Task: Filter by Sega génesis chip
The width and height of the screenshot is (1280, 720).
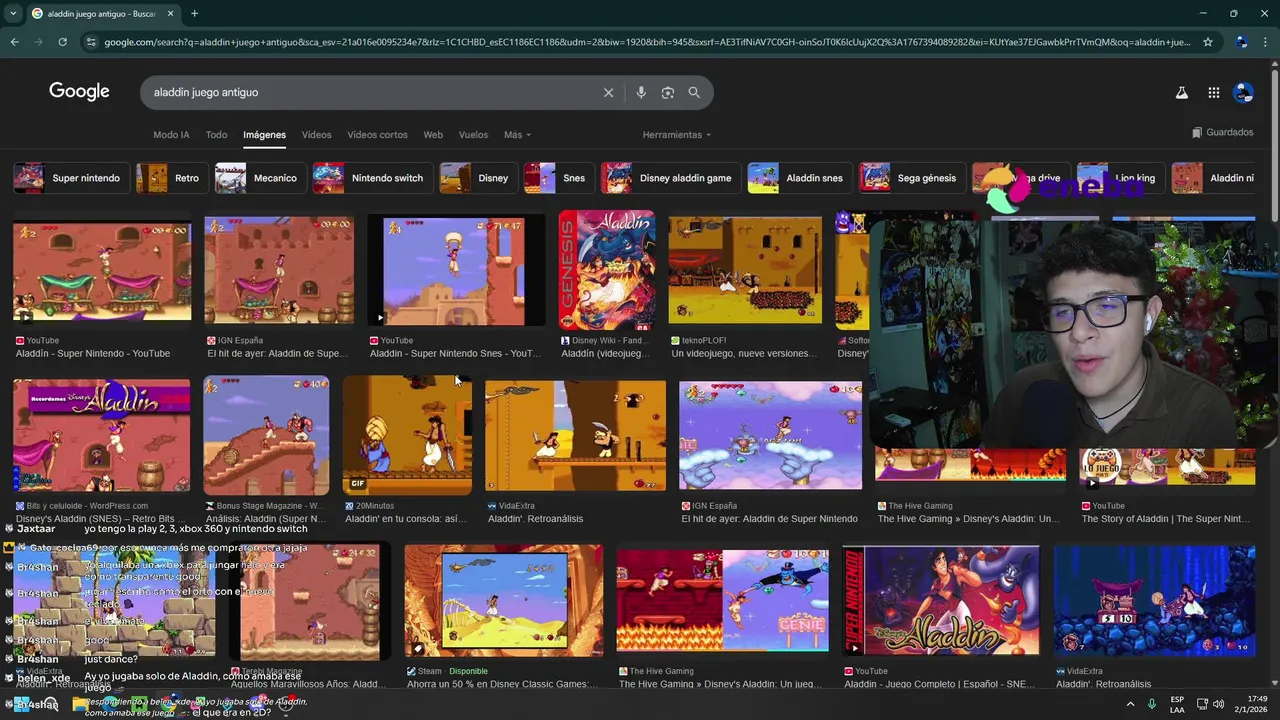Action: click(x=912, y=178)
